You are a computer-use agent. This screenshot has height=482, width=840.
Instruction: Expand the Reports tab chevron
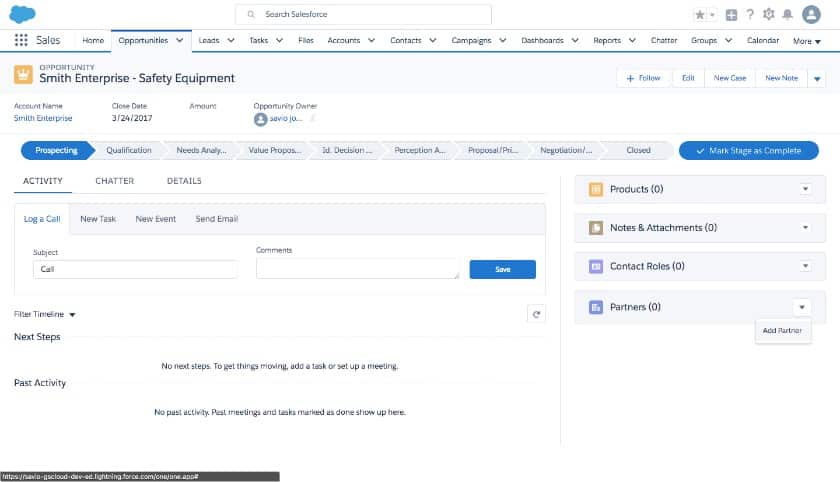[x=632, y=40]
